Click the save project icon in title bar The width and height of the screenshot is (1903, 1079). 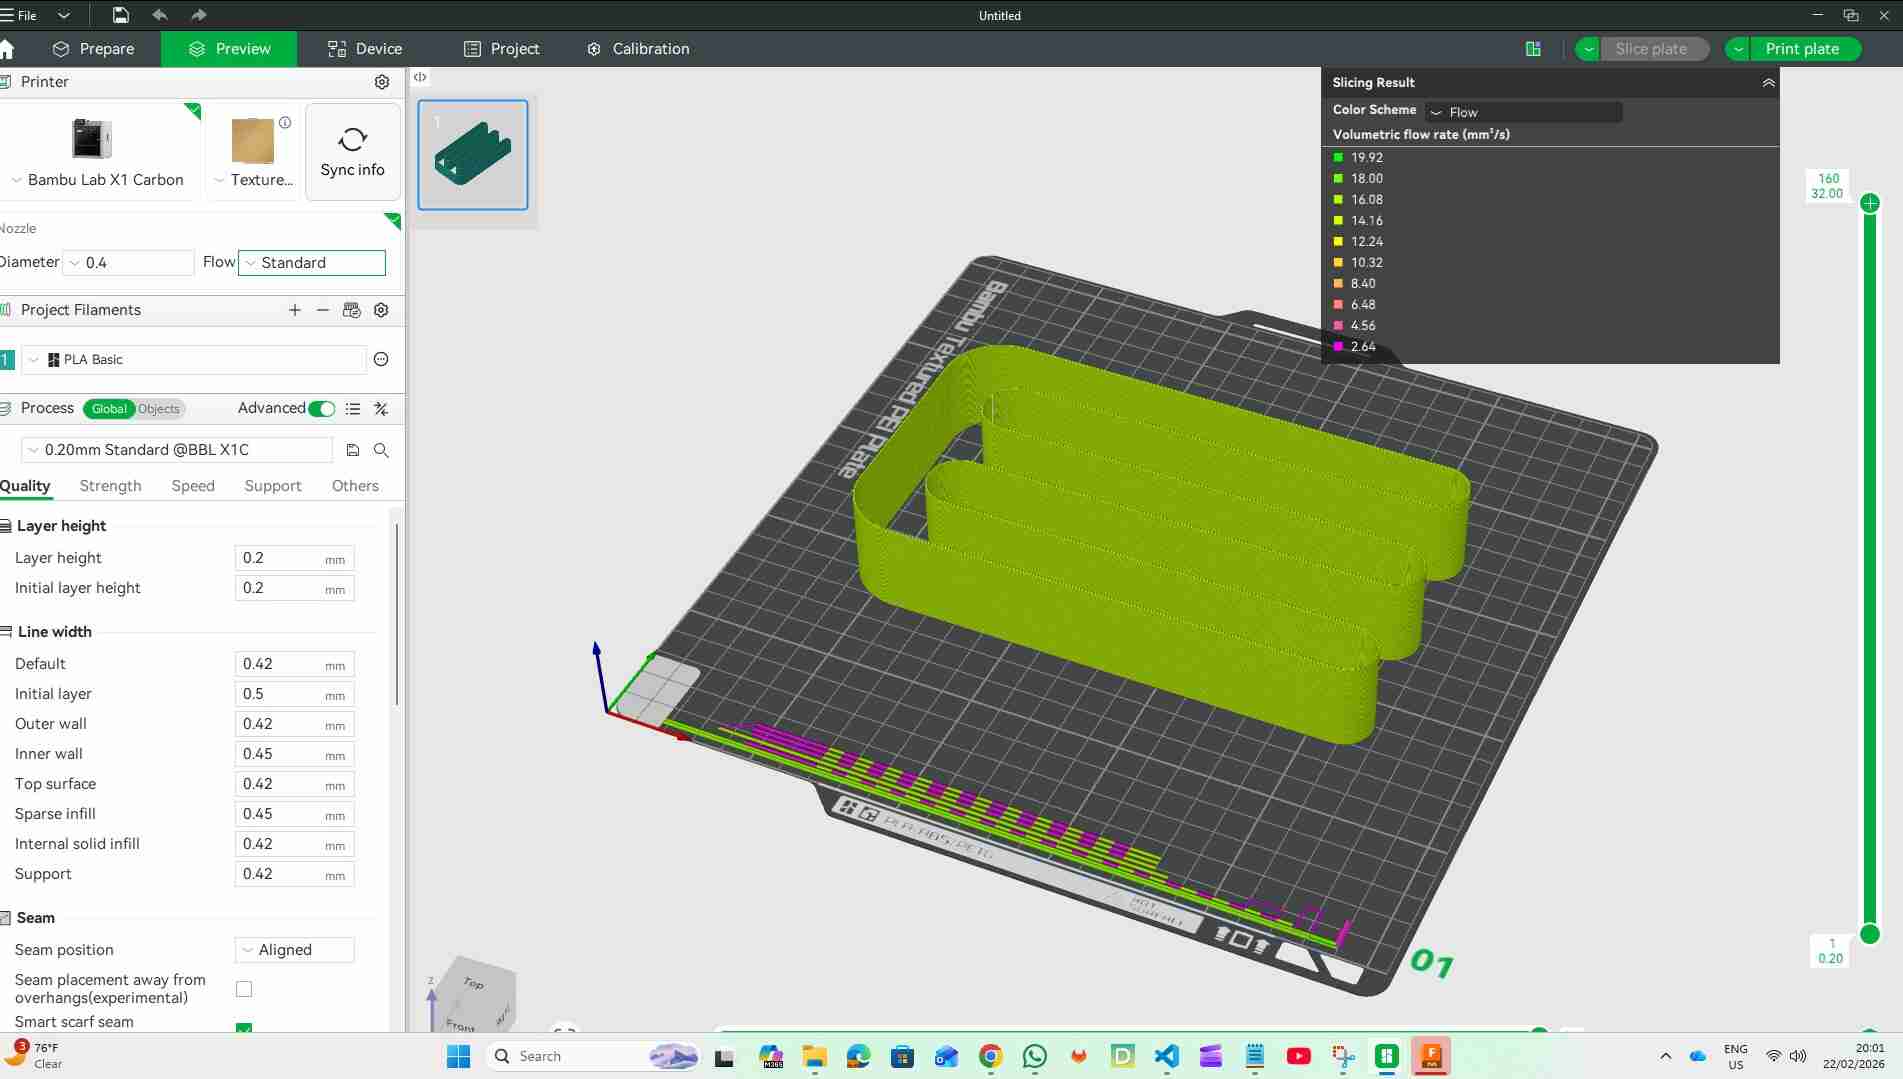(x=120, y=15)
